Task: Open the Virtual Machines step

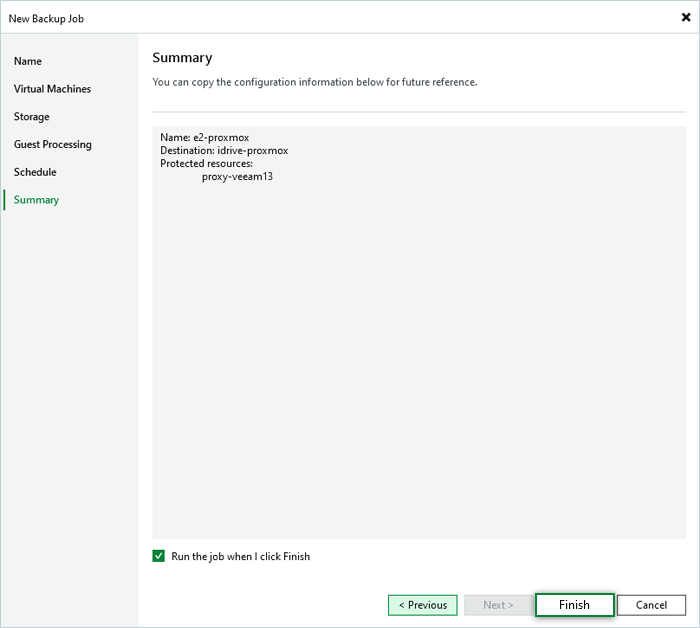Action: click(52, 89)
